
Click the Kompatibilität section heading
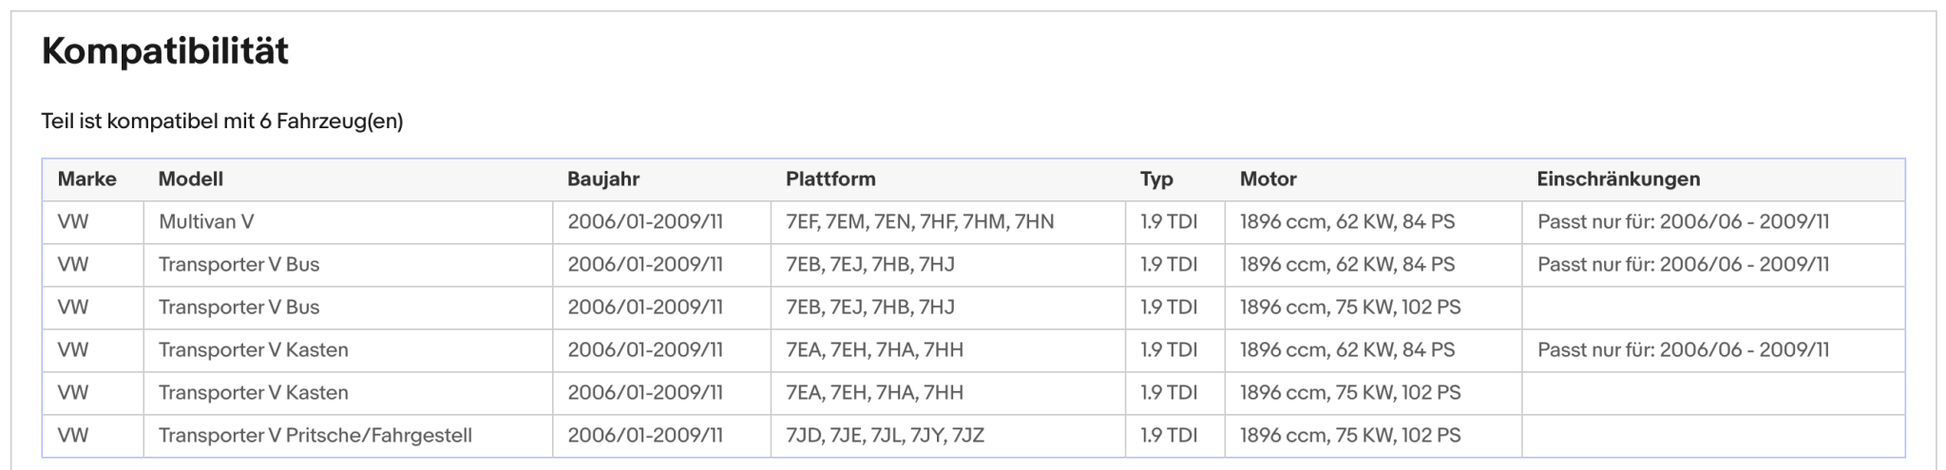coord(165,51)
